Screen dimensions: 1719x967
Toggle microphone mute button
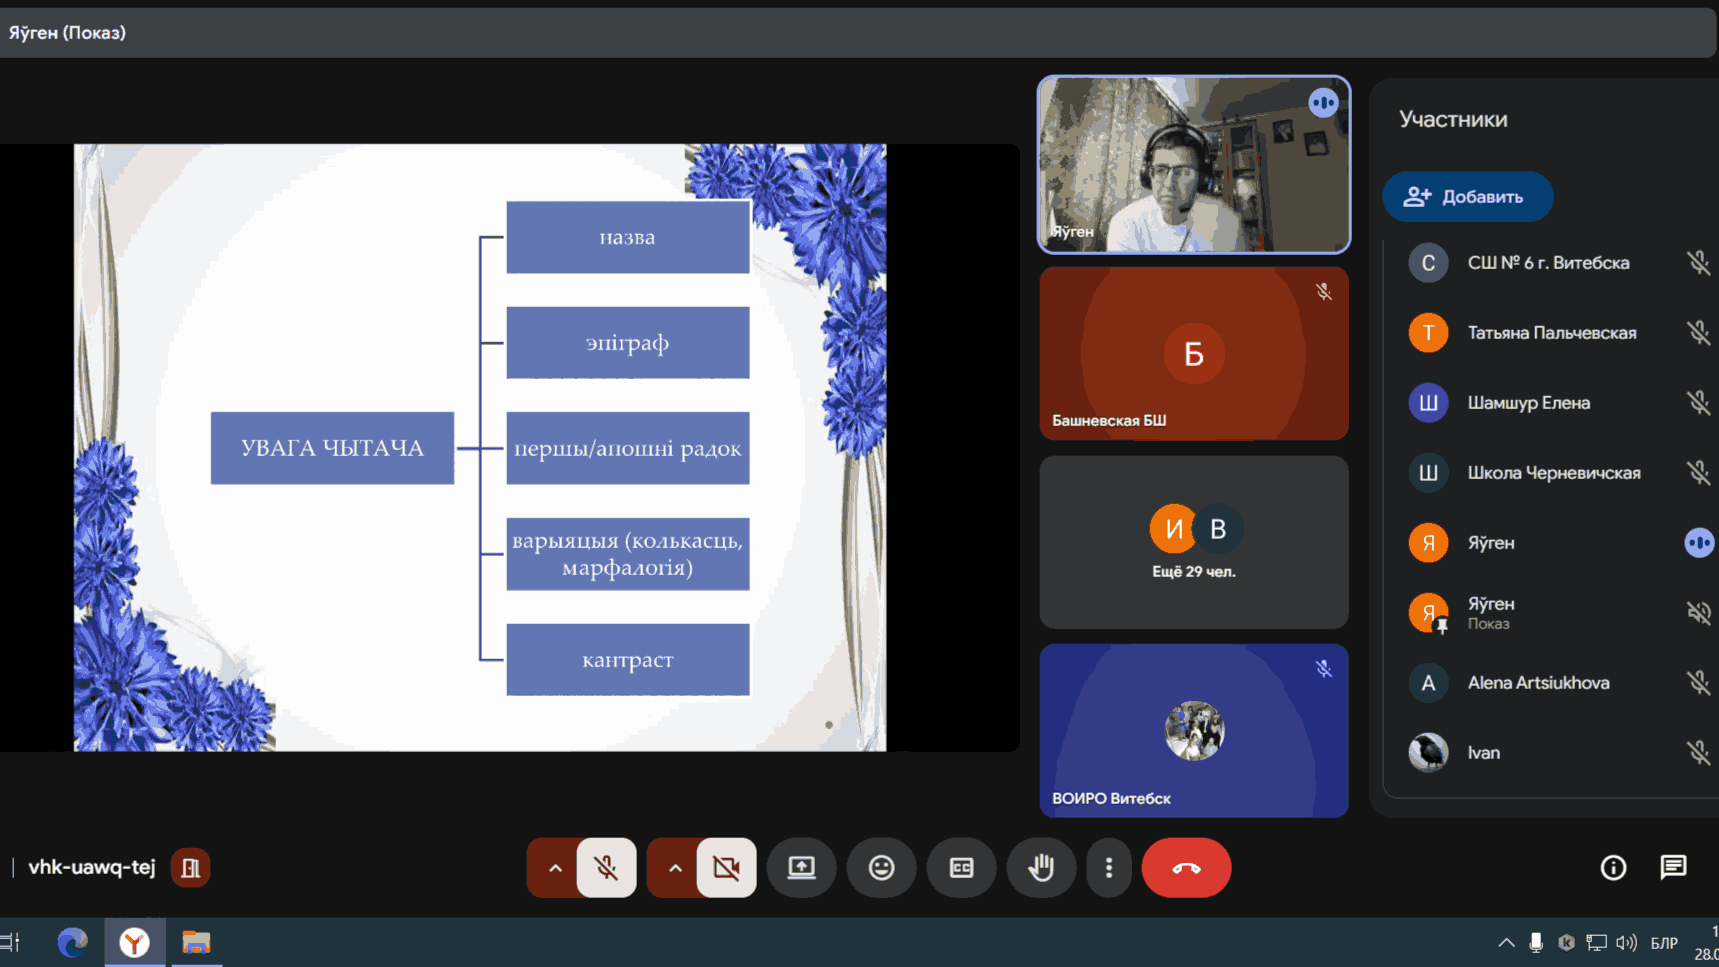(606, 867)
